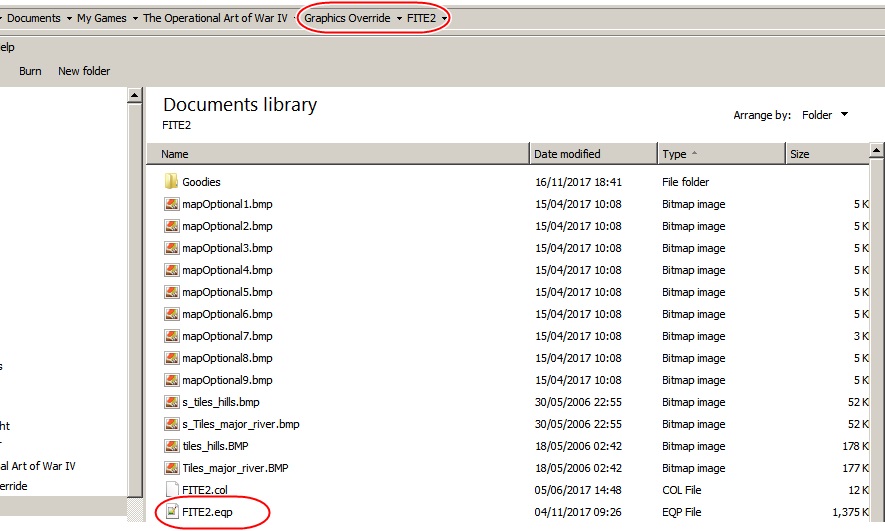Click the Goodies folder name
The image size is (885, 531).
pyautogui.click(x=201, y=182)
